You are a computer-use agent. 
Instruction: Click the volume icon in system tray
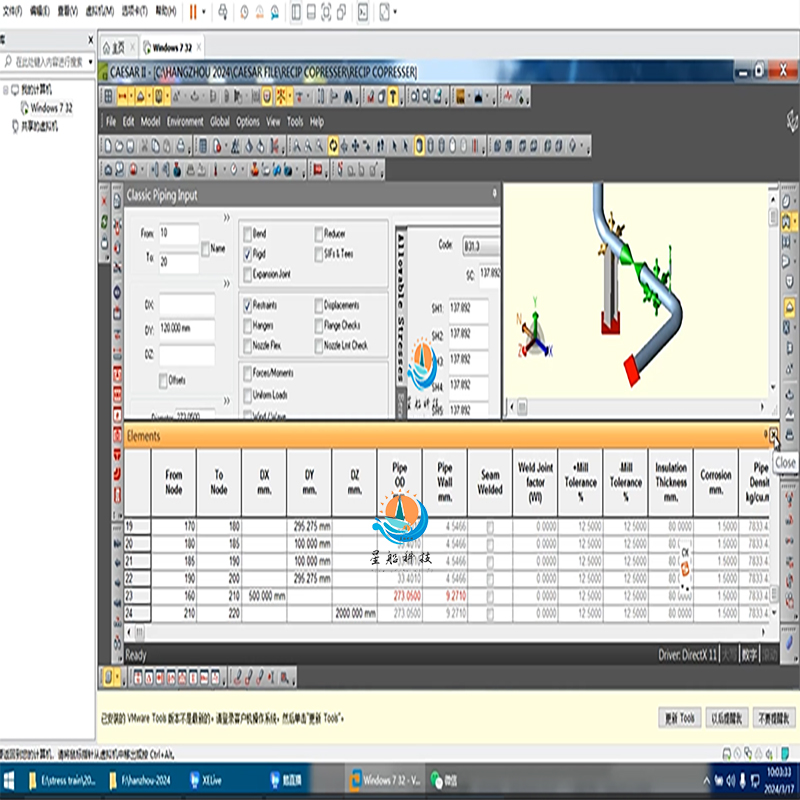pyautogui.click(x=730, y=780)
